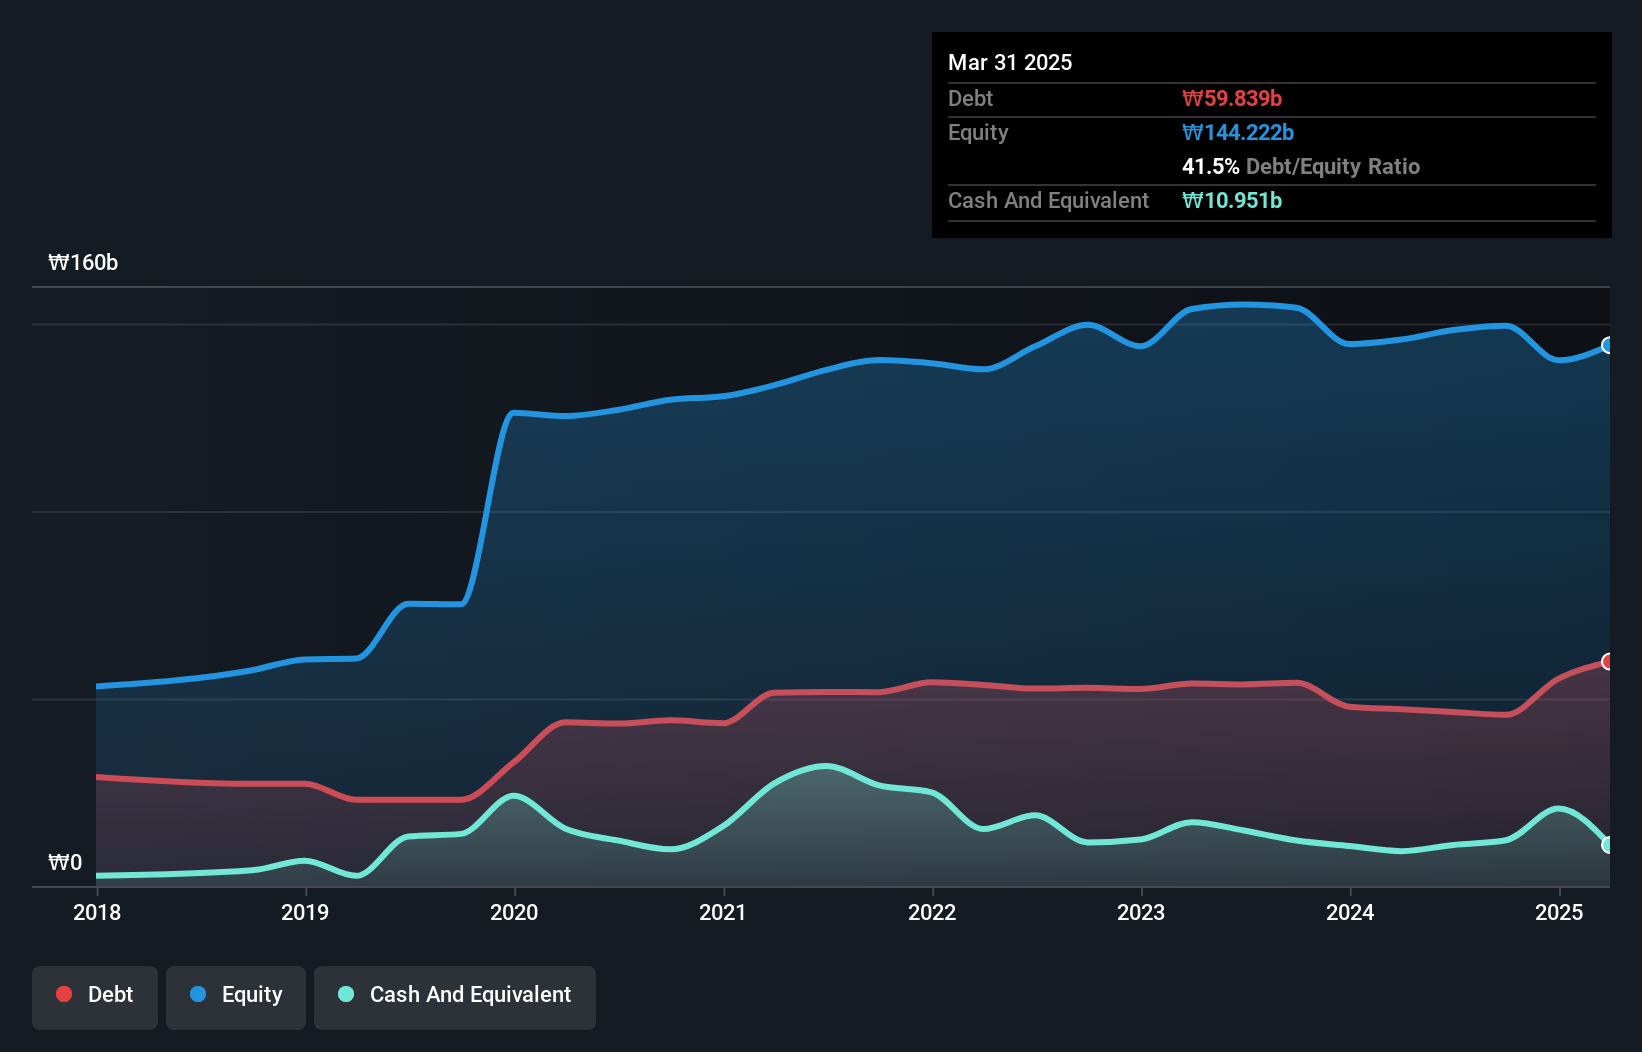This screenshot has width=1642, height=1052.
Task: Click the ₩144.222b equity value
Action: pos(1238,133)
